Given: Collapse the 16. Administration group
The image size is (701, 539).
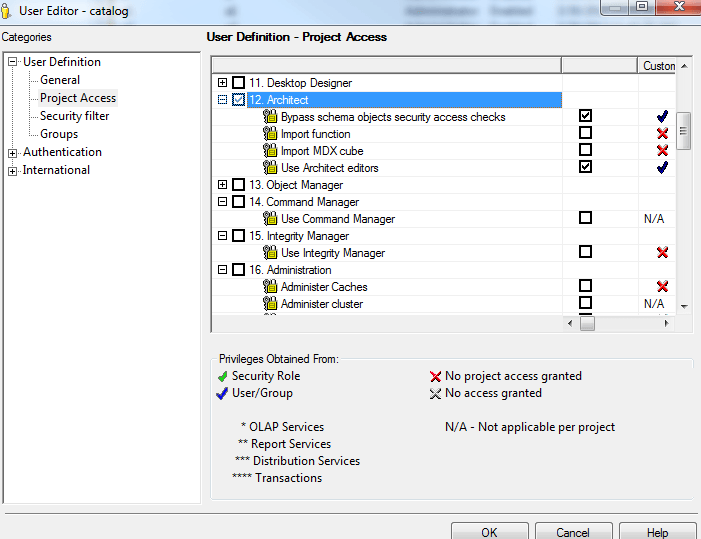Looking at the screenshot, I should (x=222, y=270).
